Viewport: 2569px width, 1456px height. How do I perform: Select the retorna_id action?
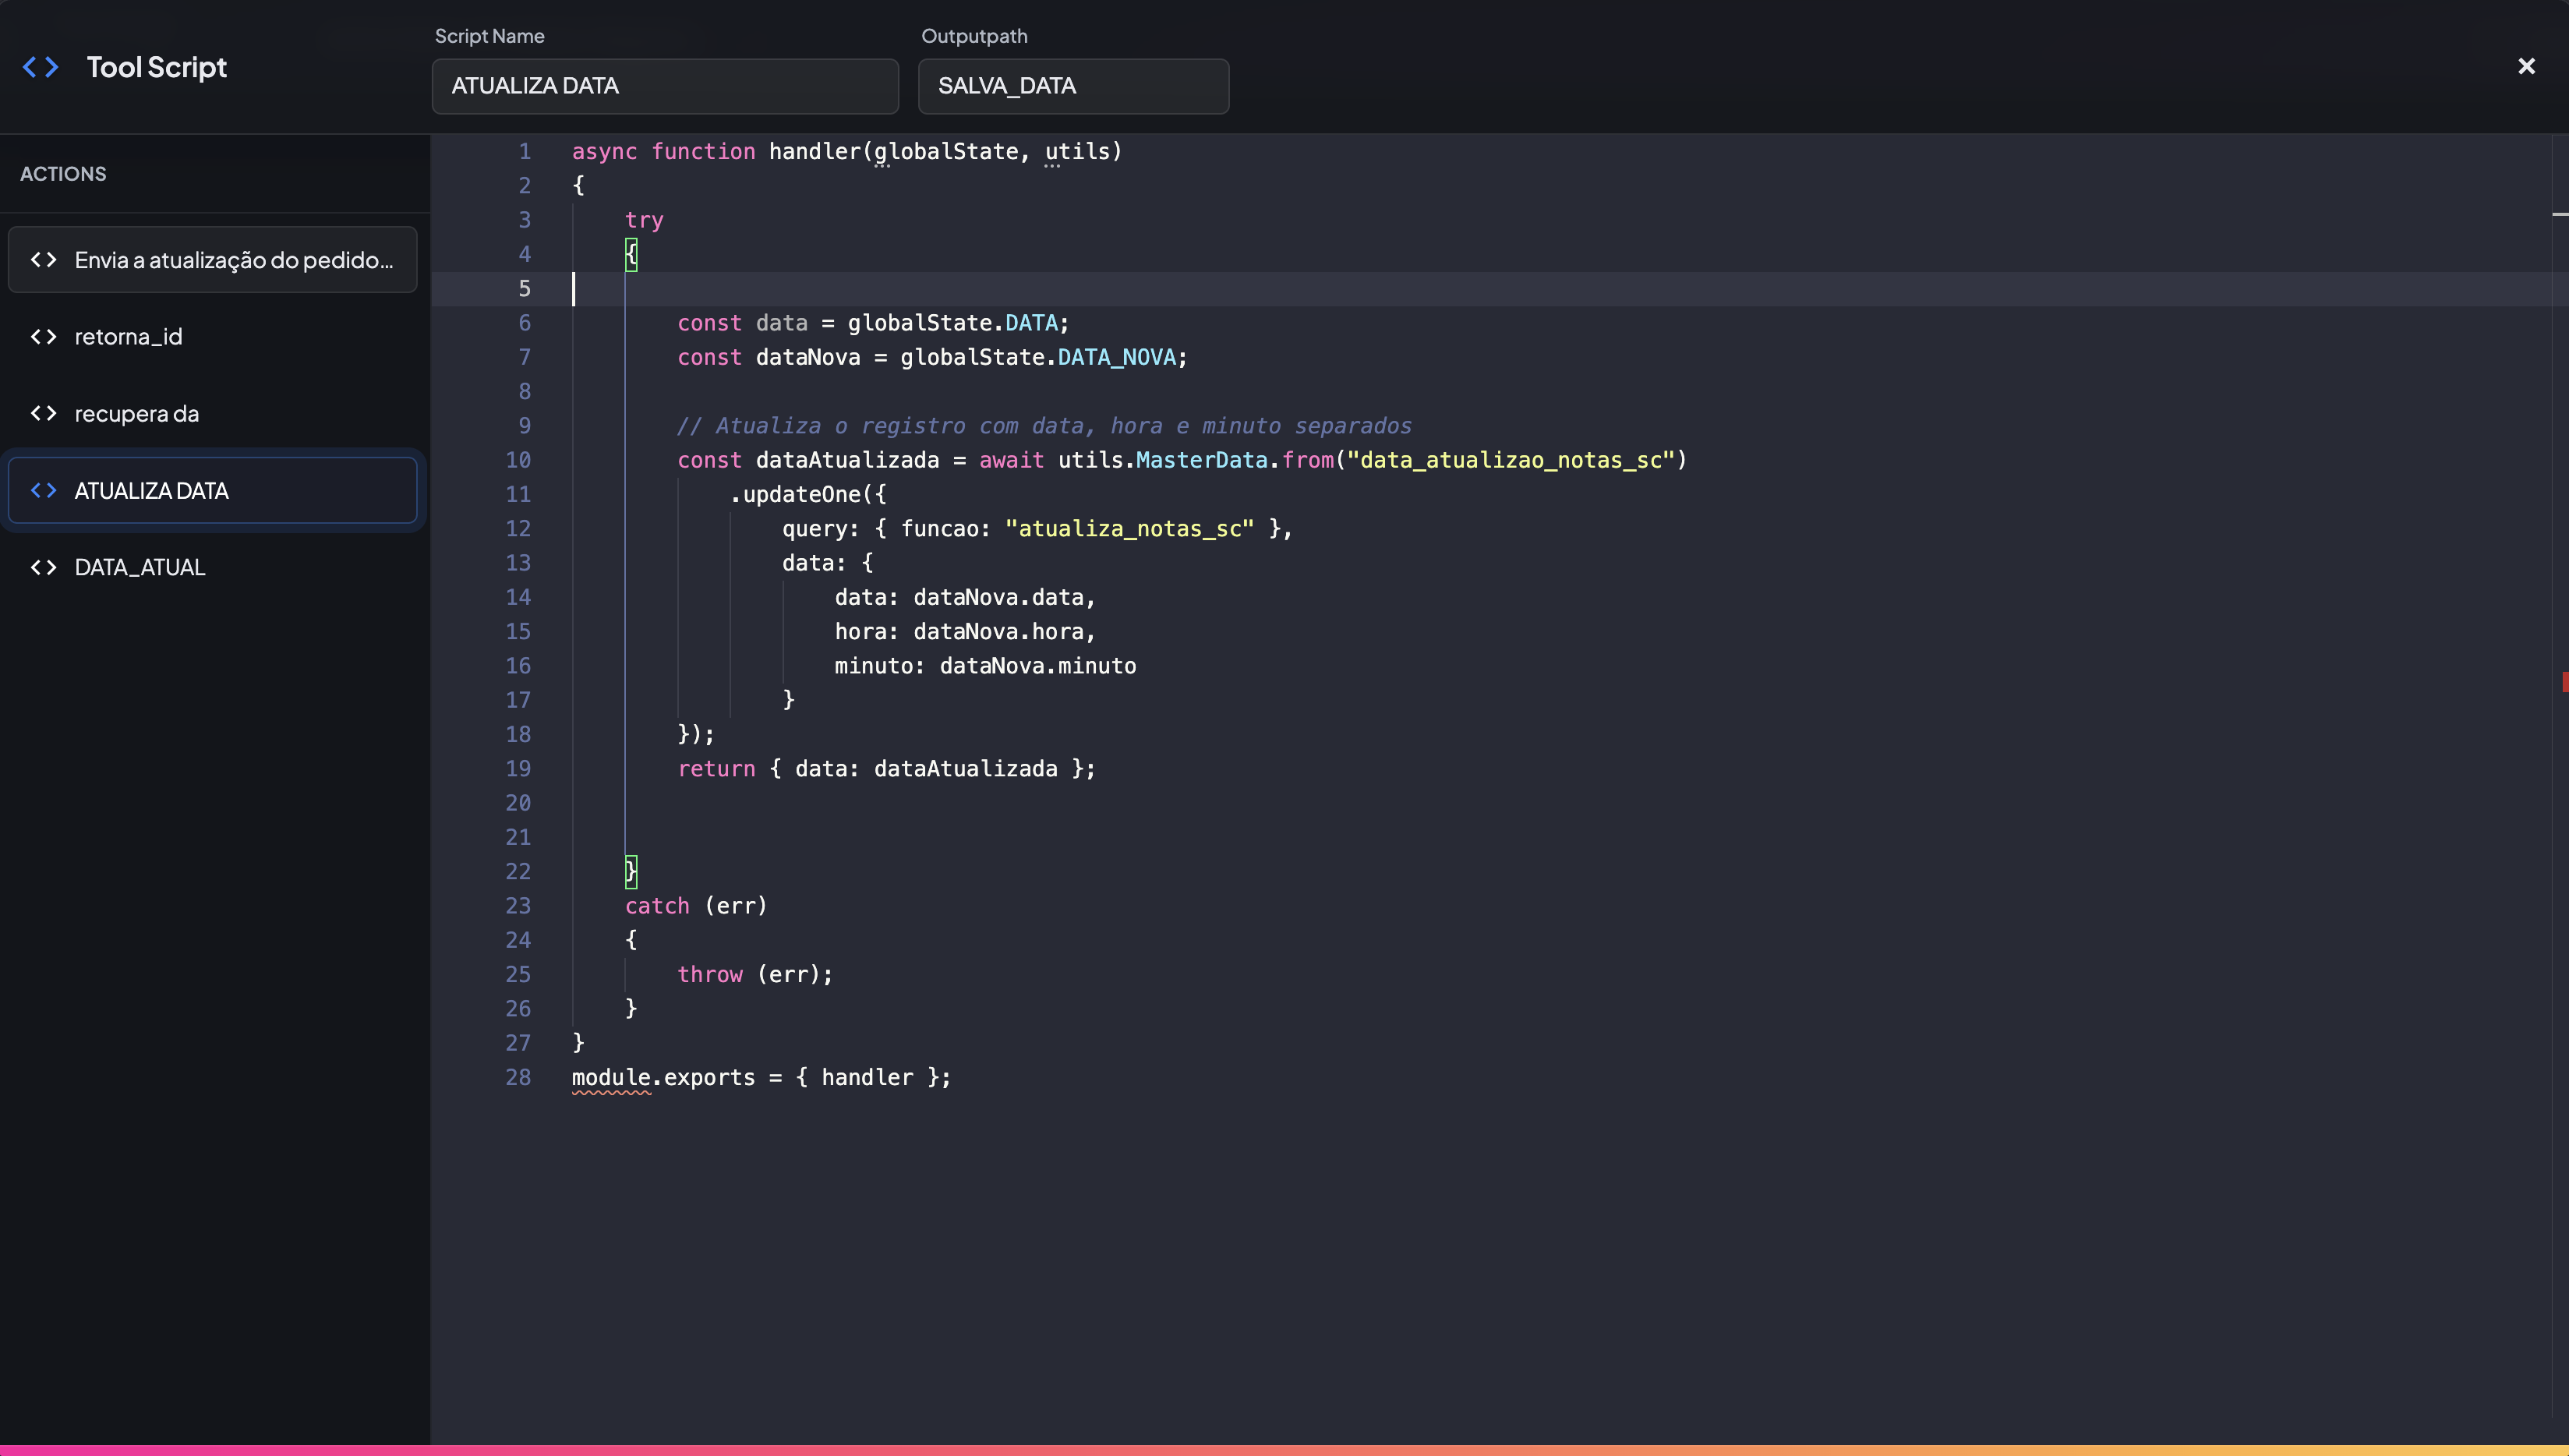(128, 336)
